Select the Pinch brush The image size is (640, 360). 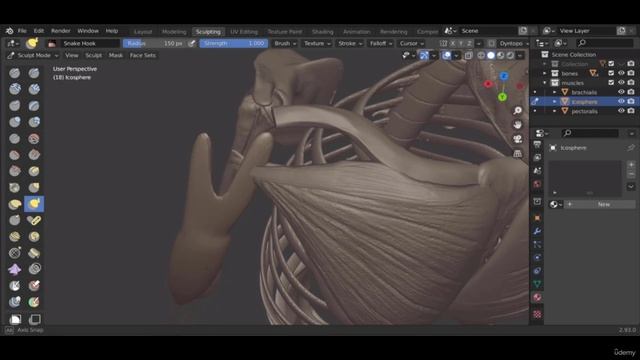coord(15,187)
